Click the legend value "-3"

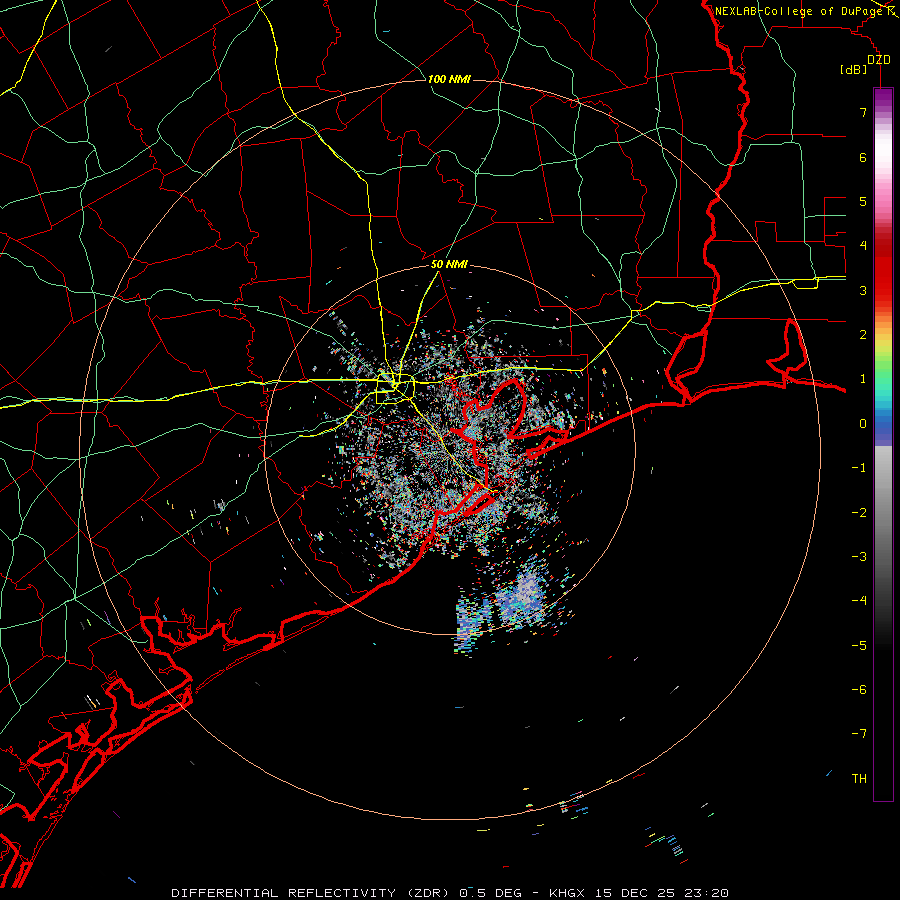click(x=859, y=557)
